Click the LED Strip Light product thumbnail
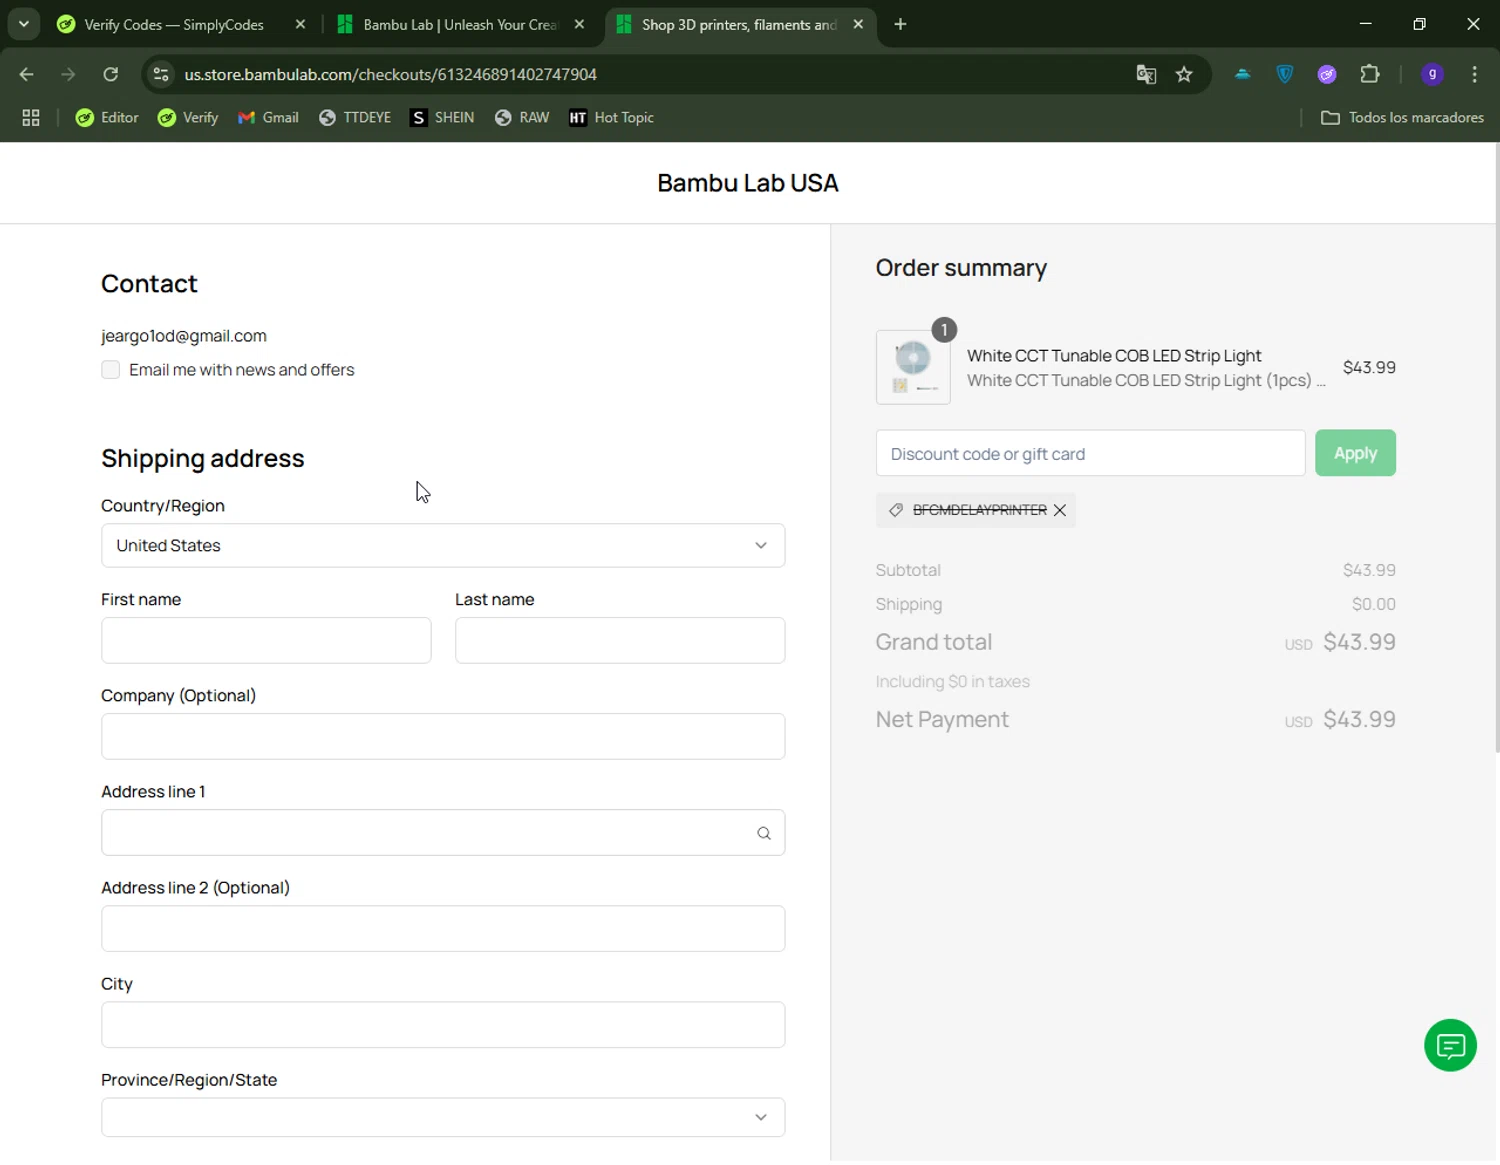 coord(913,367)
